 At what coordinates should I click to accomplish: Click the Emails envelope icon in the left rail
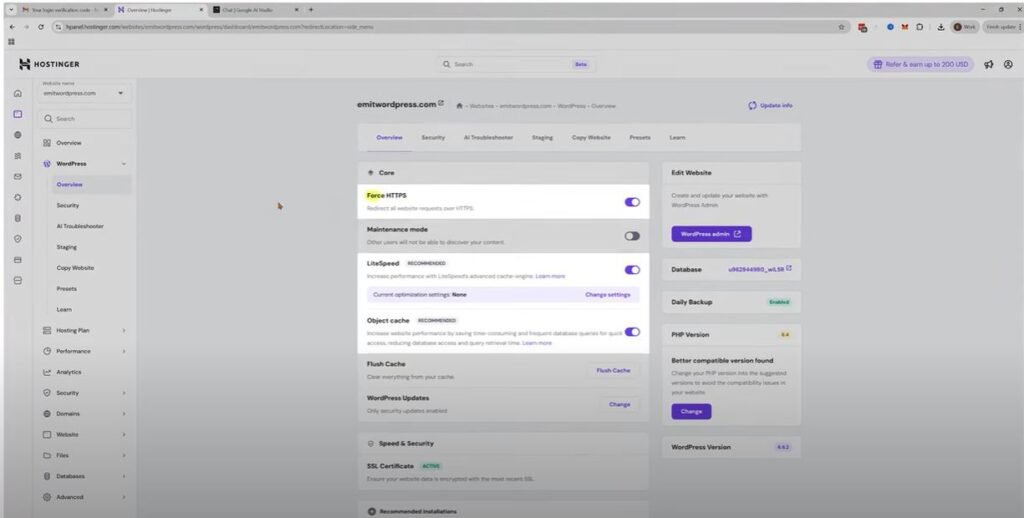(18, 176)
